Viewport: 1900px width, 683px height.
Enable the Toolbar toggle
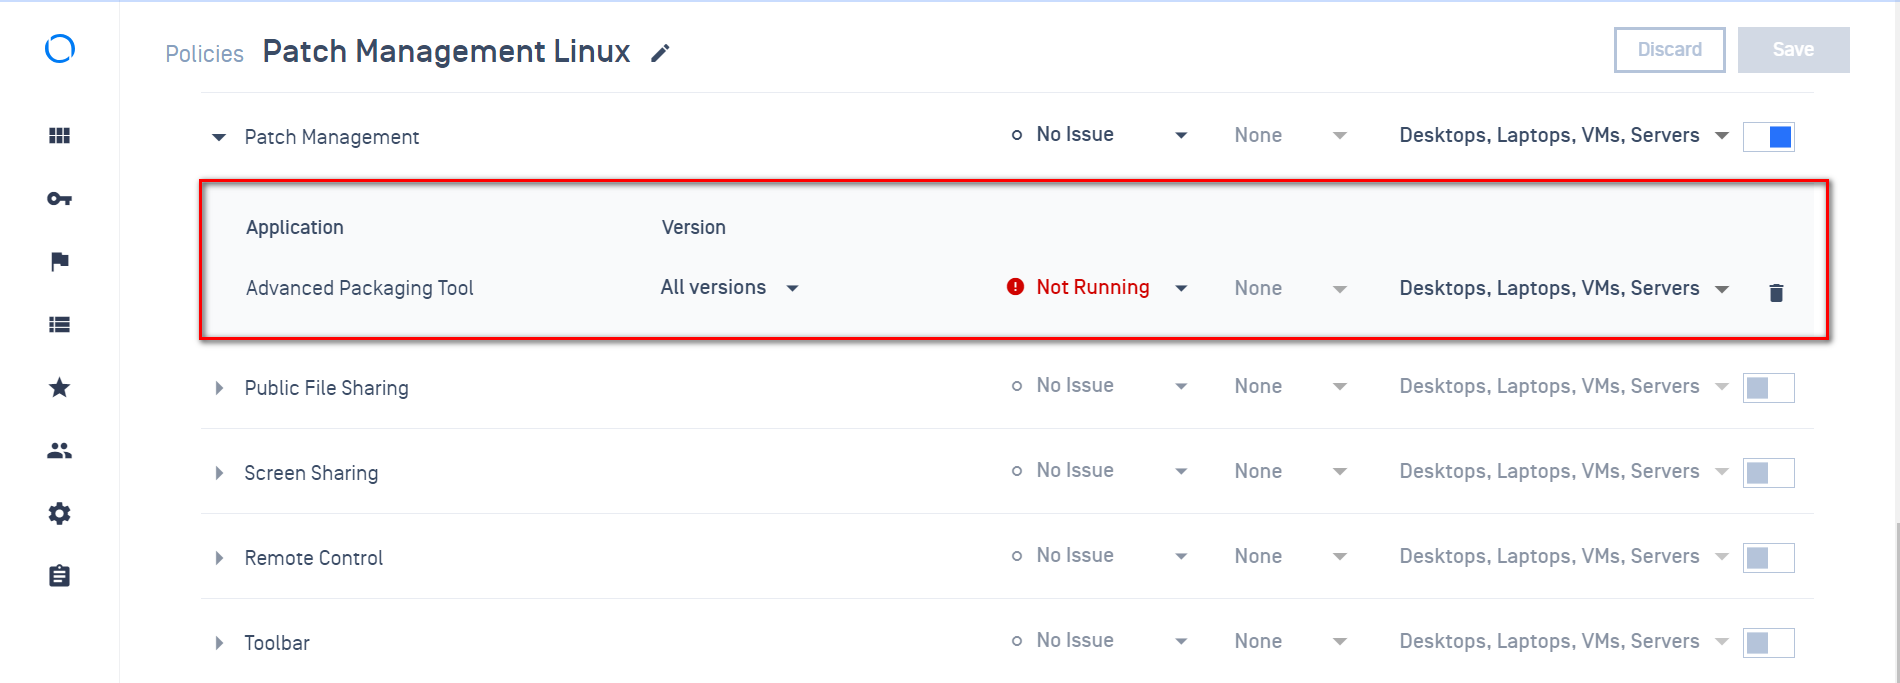click(1769, 643)
